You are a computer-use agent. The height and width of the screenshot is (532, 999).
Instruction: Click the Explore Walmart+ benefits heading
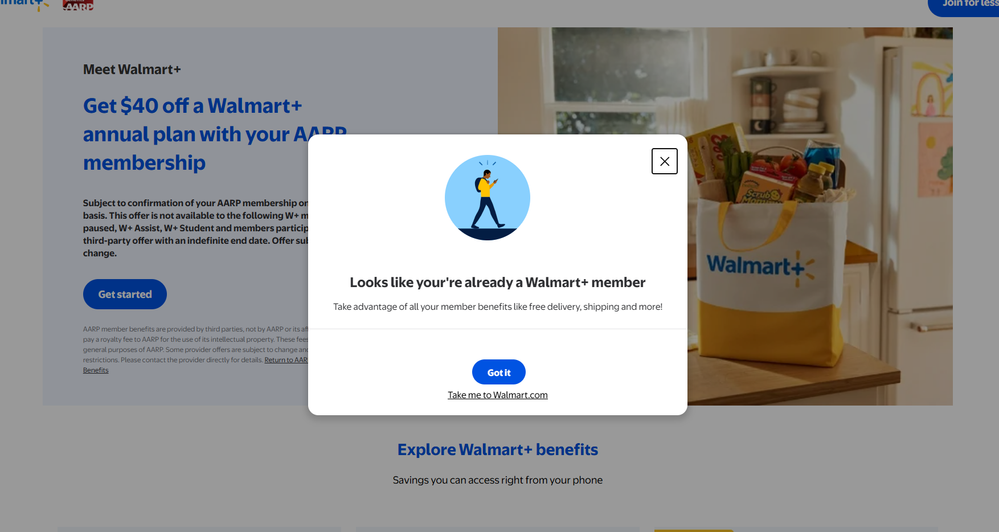(x=498, y=449)
